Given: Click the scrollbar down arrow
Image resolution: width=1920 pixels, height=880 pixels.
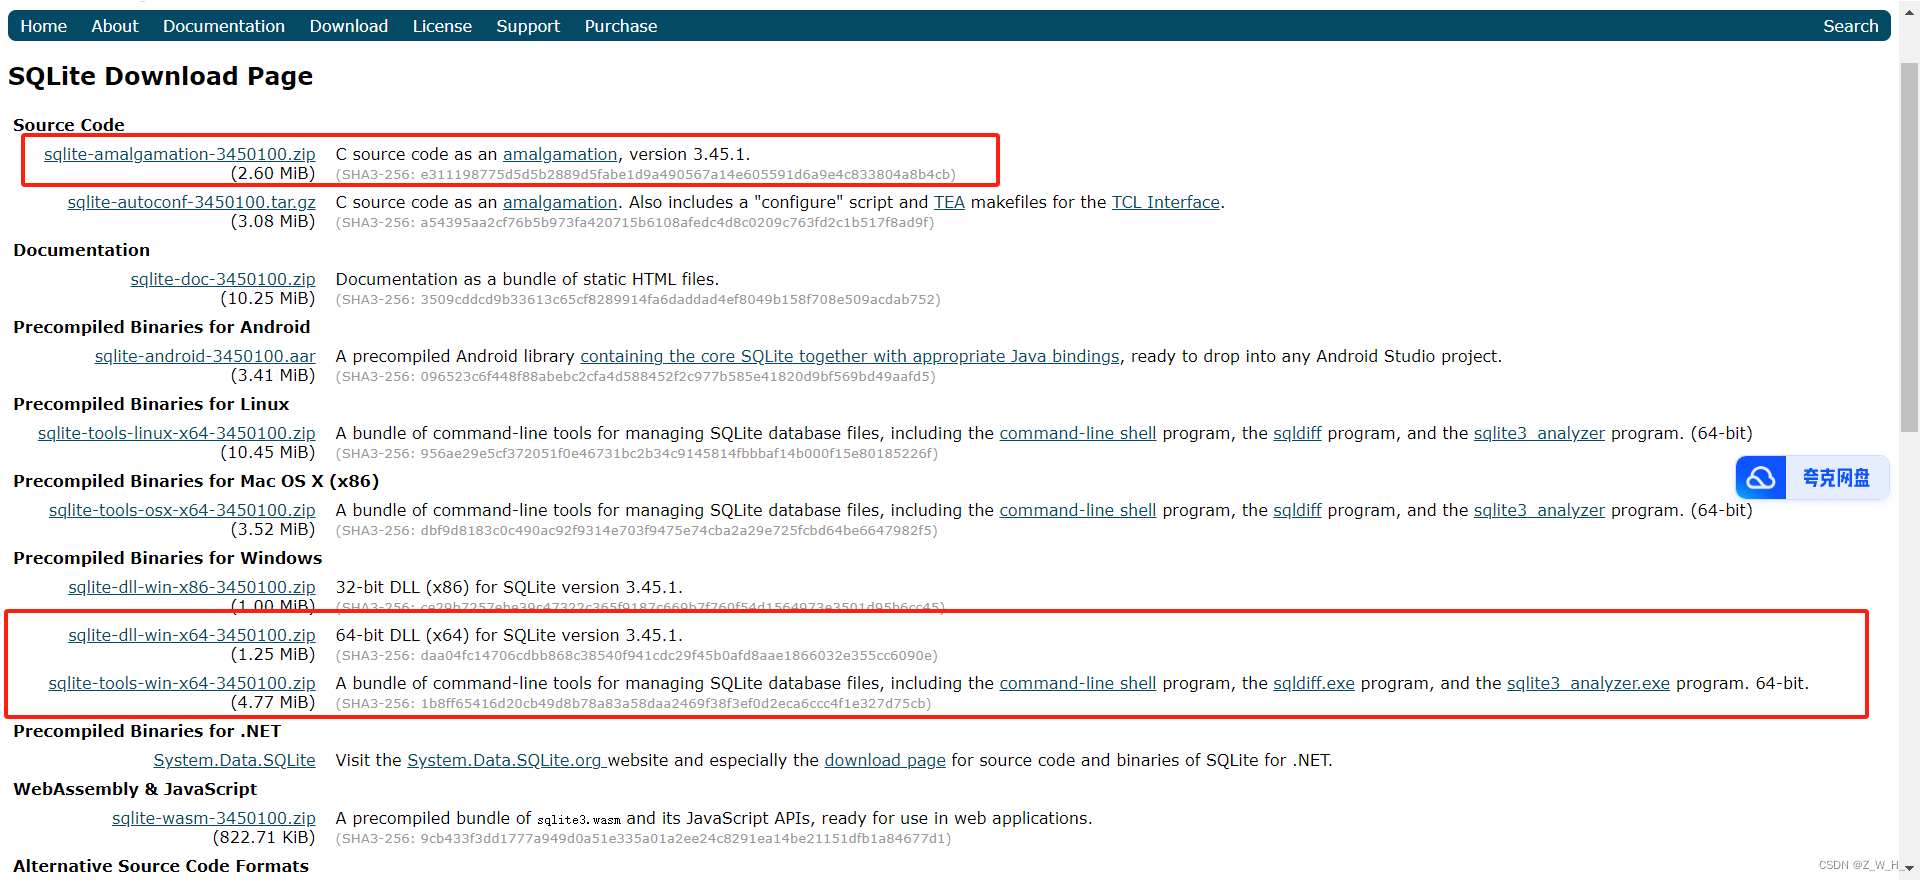Looking at the screenshot, I should point(1909,869).
